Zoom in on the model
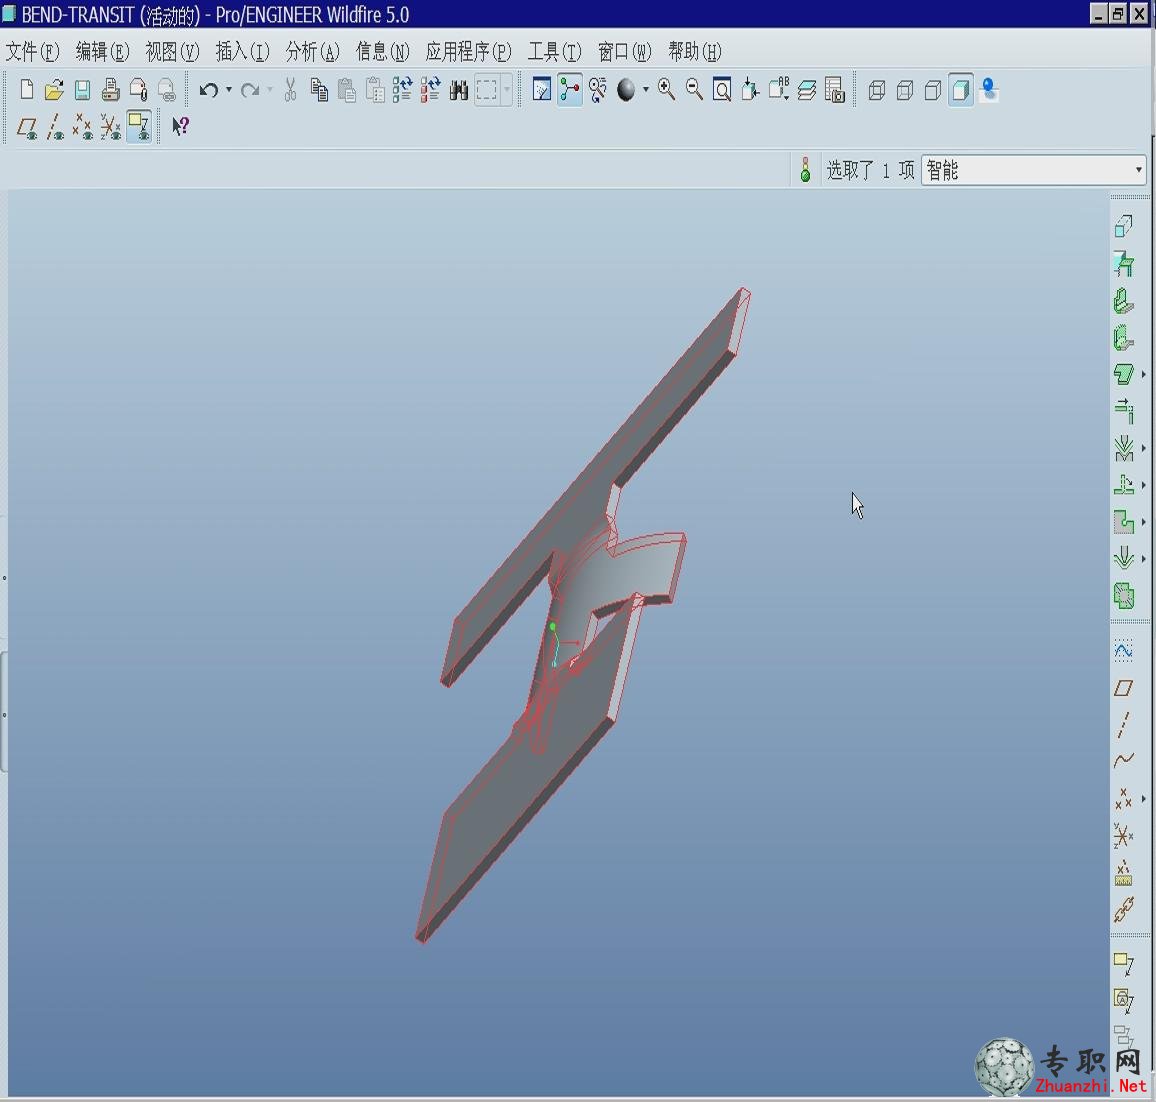The image size is (1156, 1102). tap(666, 90)
